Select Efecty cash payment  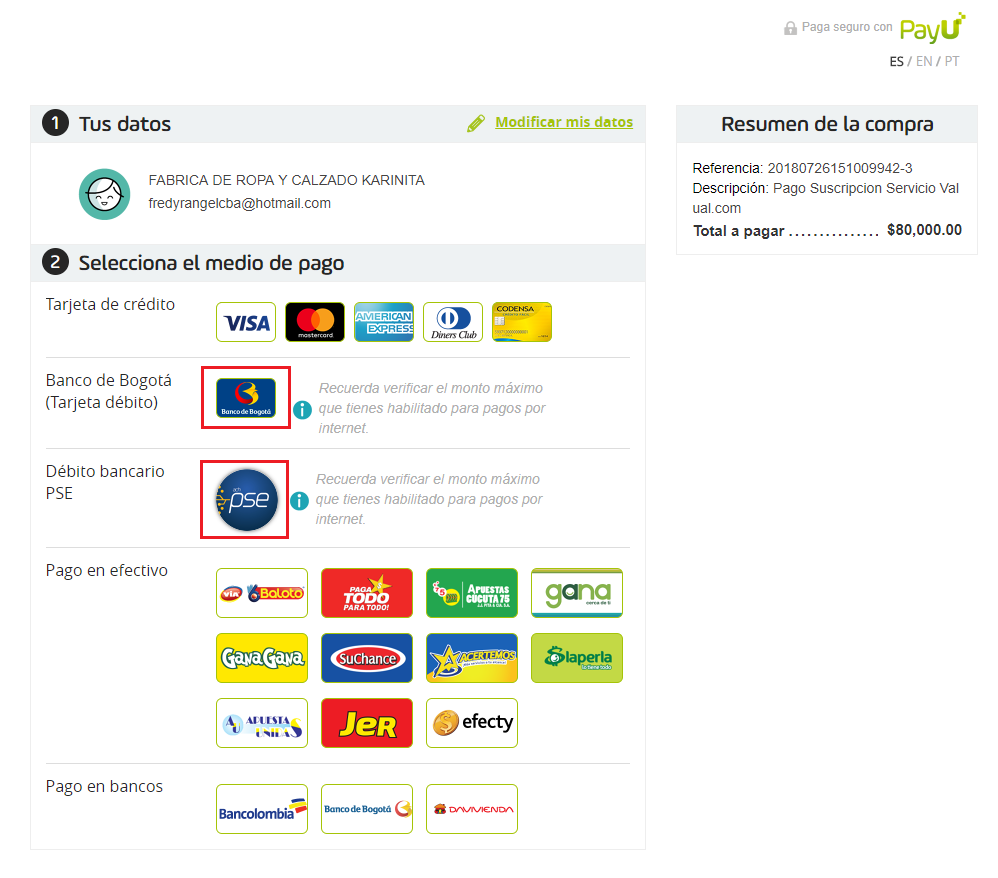(472, 723)
